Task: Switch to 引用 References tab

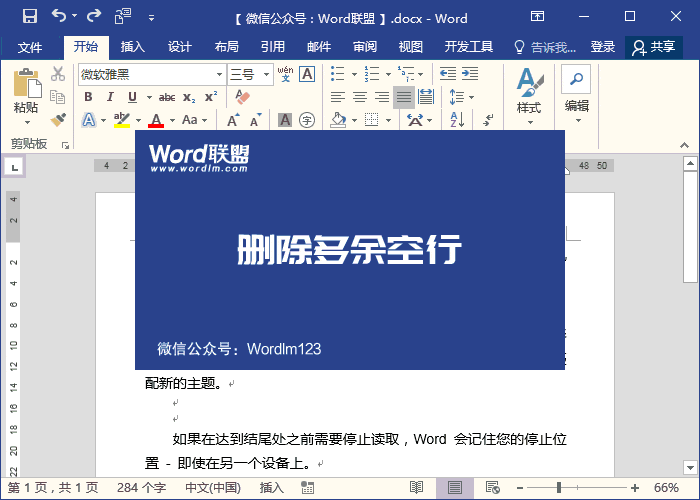Action: point(273,47)
